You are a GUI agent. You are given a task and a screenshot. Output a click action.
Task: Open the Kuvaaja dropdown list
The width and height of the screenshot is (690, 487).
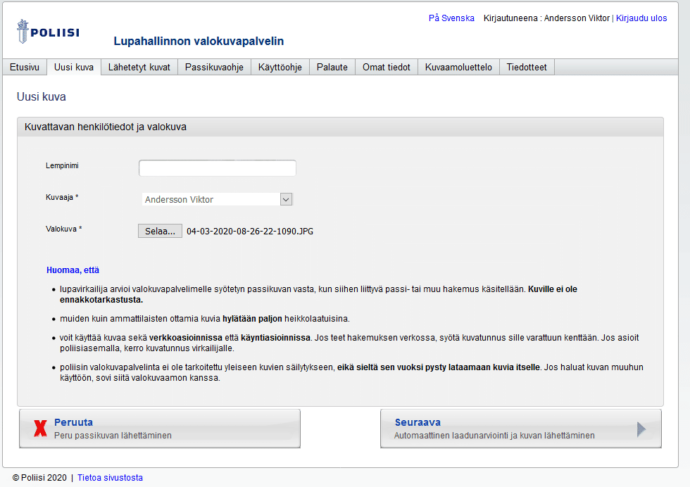coord(286,199)
